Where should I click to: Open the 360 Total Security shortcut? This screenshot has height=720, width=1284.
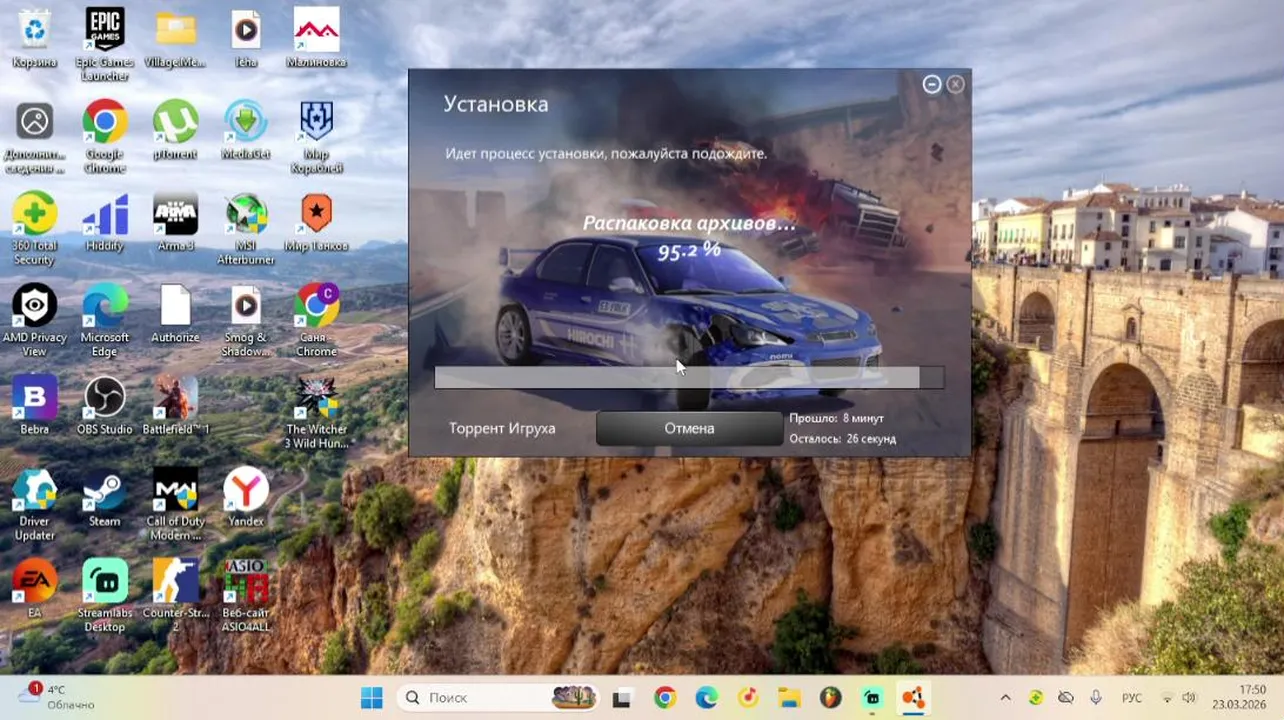pos(34,228)
